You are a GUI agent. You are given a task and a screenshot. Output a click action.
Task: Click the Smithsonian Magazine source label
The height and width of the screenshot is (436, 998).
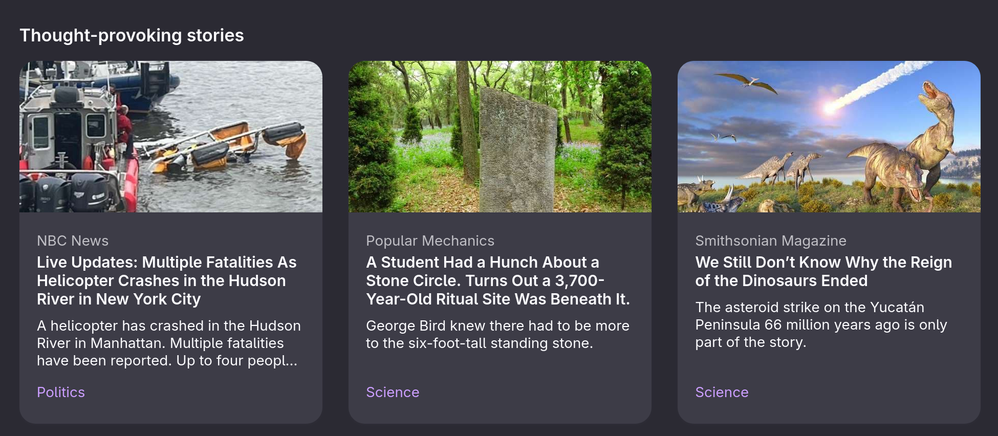coord(771,241)
